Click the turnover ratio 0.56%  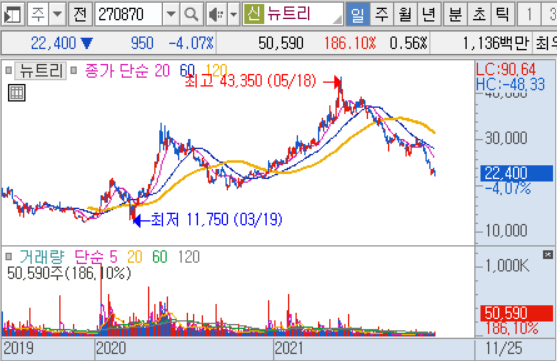(409, 43)
